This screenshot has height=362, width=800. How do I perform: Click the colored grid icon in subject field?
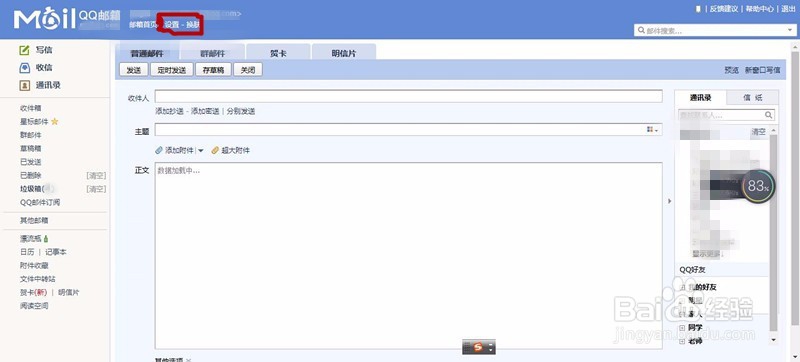(x=650, y=130)
